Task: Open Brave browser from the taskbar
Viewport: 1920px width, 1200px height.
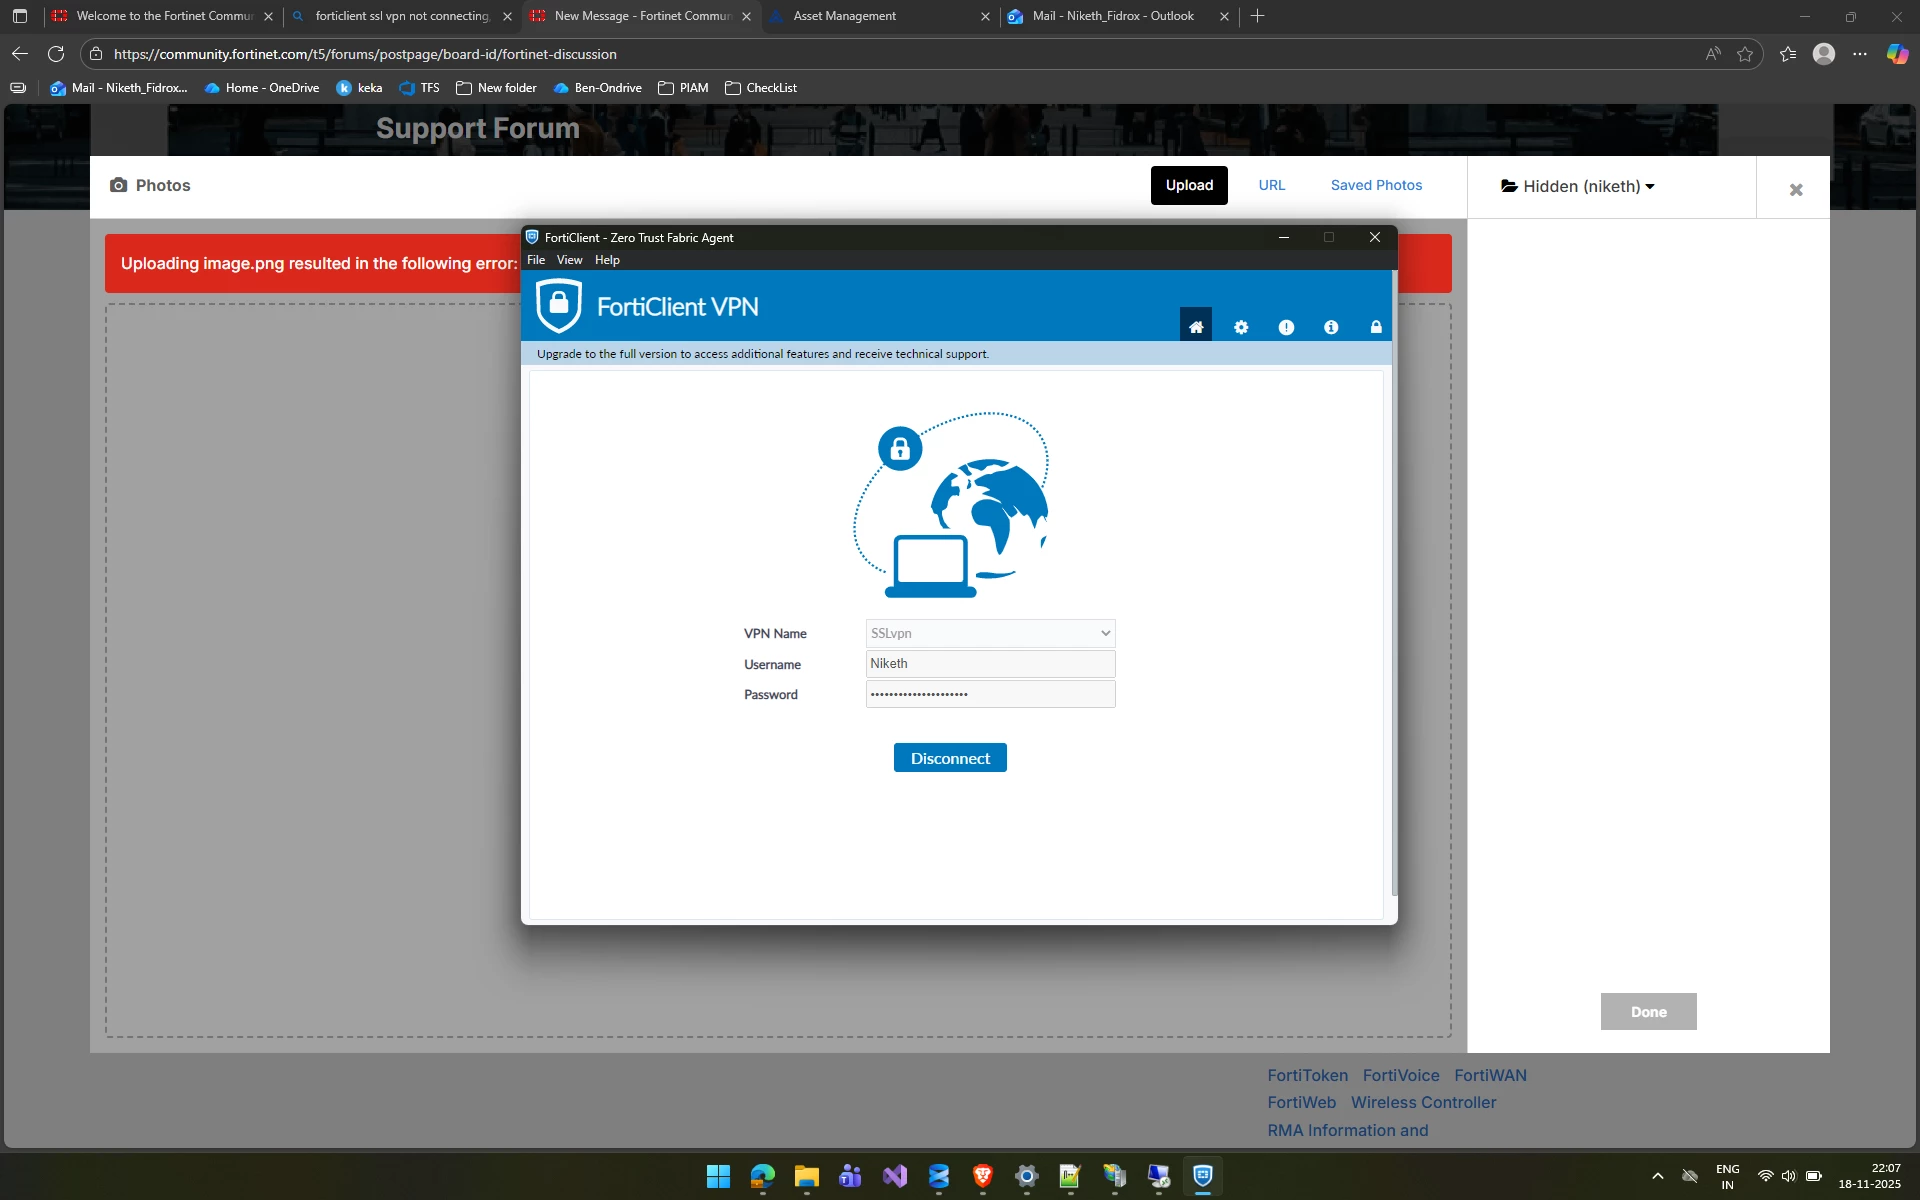Action: 982,1176
